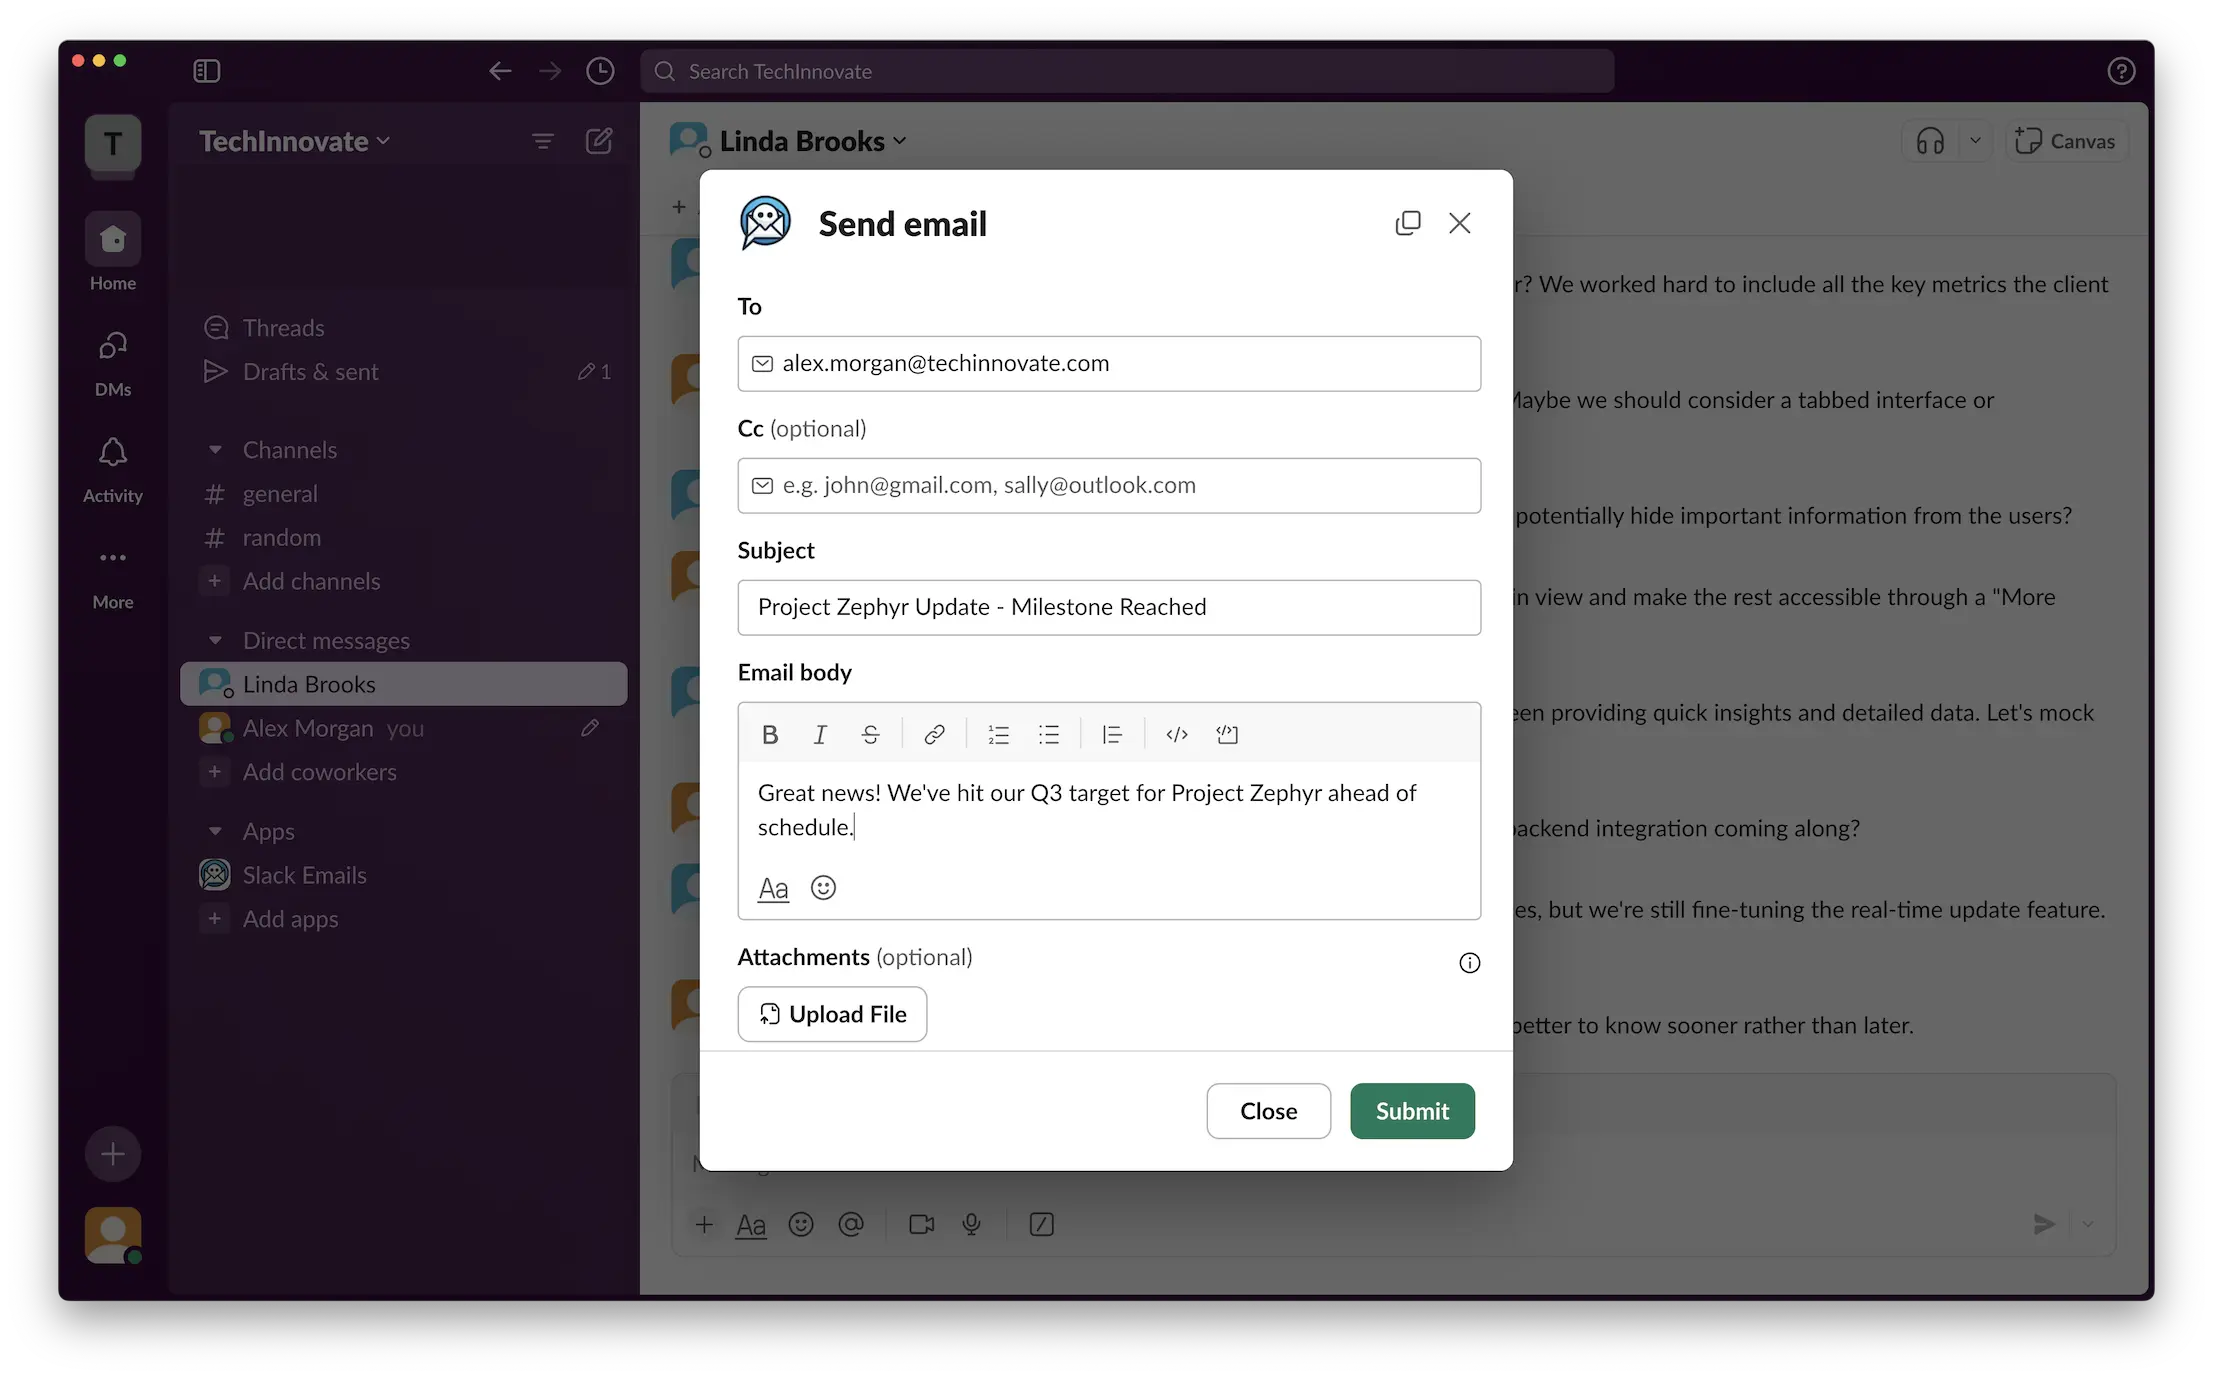Apply inline code formatting

(x=1177, y=735)
